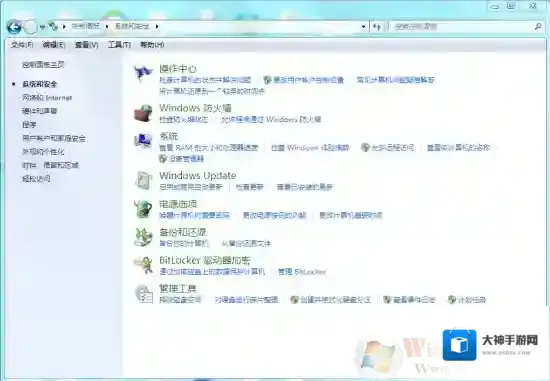Open the 系统 computer icon
This screenshot has width=550, height=381.
coord(143,140)
